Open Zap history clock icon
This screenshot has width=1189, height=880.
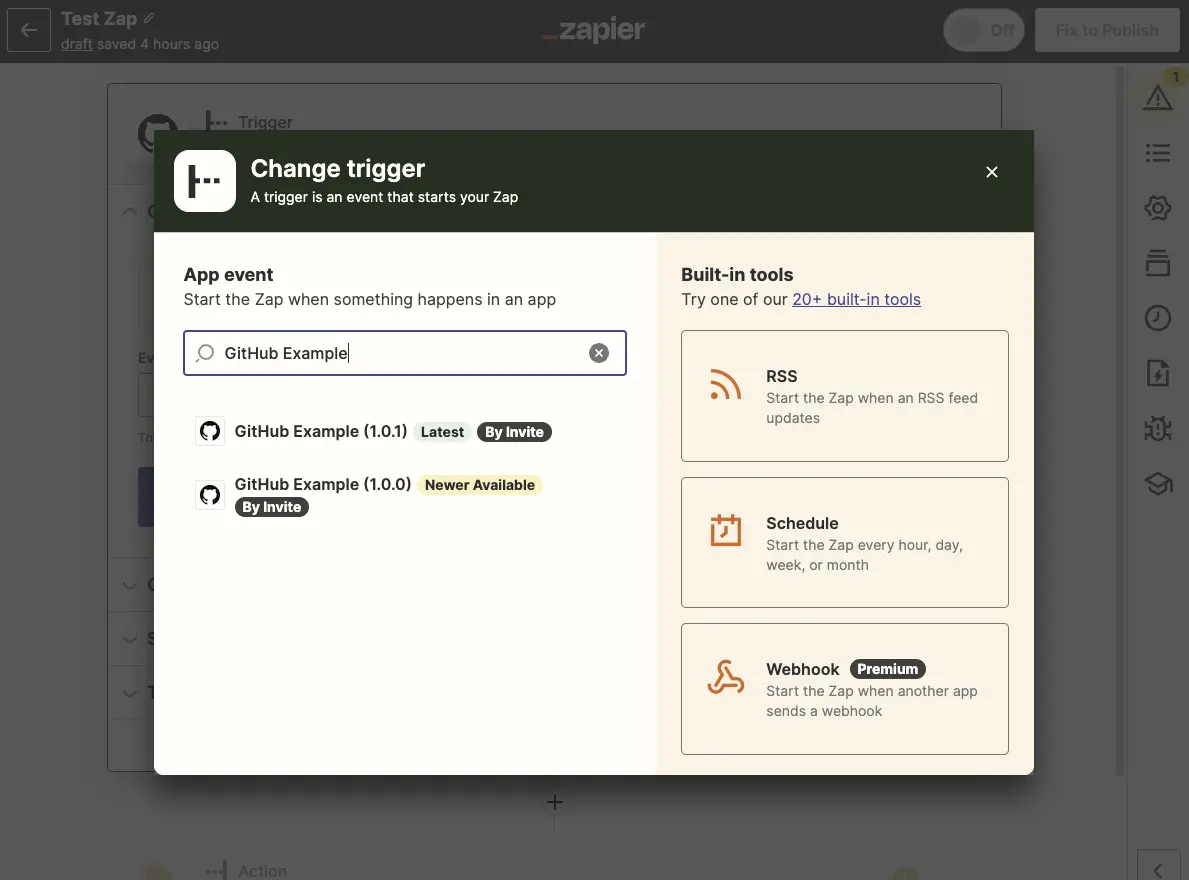pos(1158,318)
